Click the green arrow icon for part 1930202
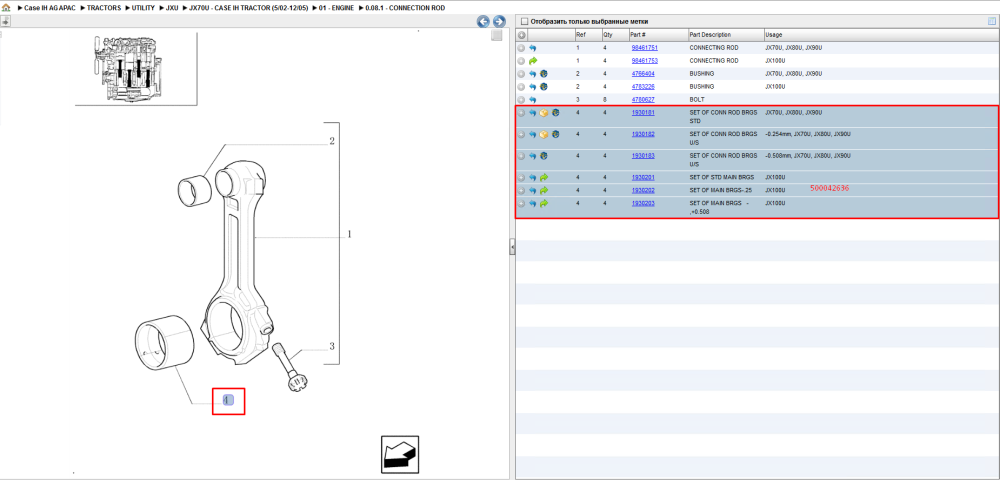Image resolution: width=1000 pixels, height=480 pixels. (x=544, y=191)
